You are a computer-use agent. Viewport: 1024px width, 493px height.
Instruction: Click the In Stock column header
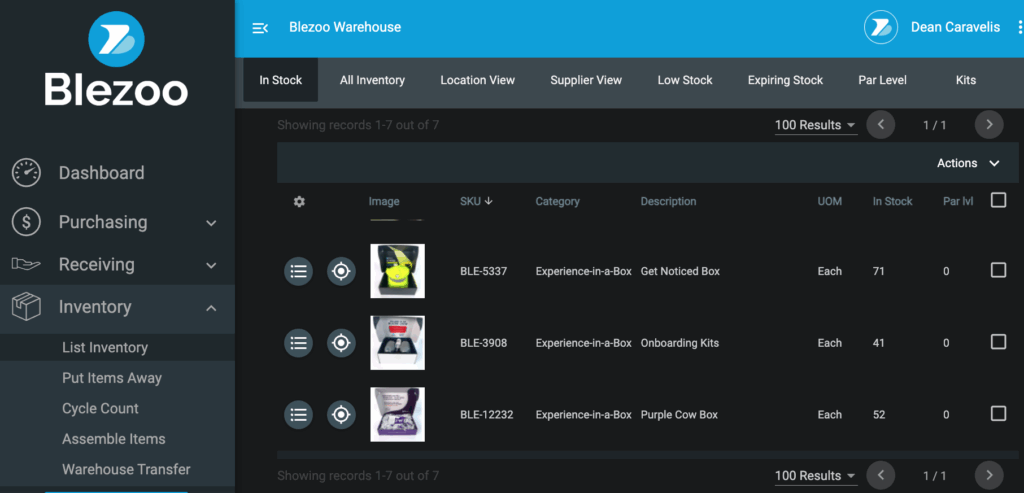[892, 201]
